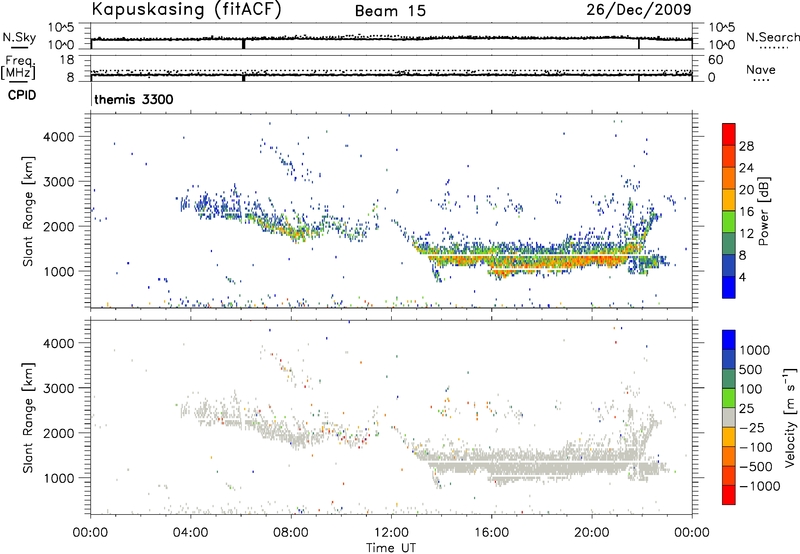This screenshot has width=800, height=554.
Task: Click the 'Time UT' axis title
Action: [391, 548]
